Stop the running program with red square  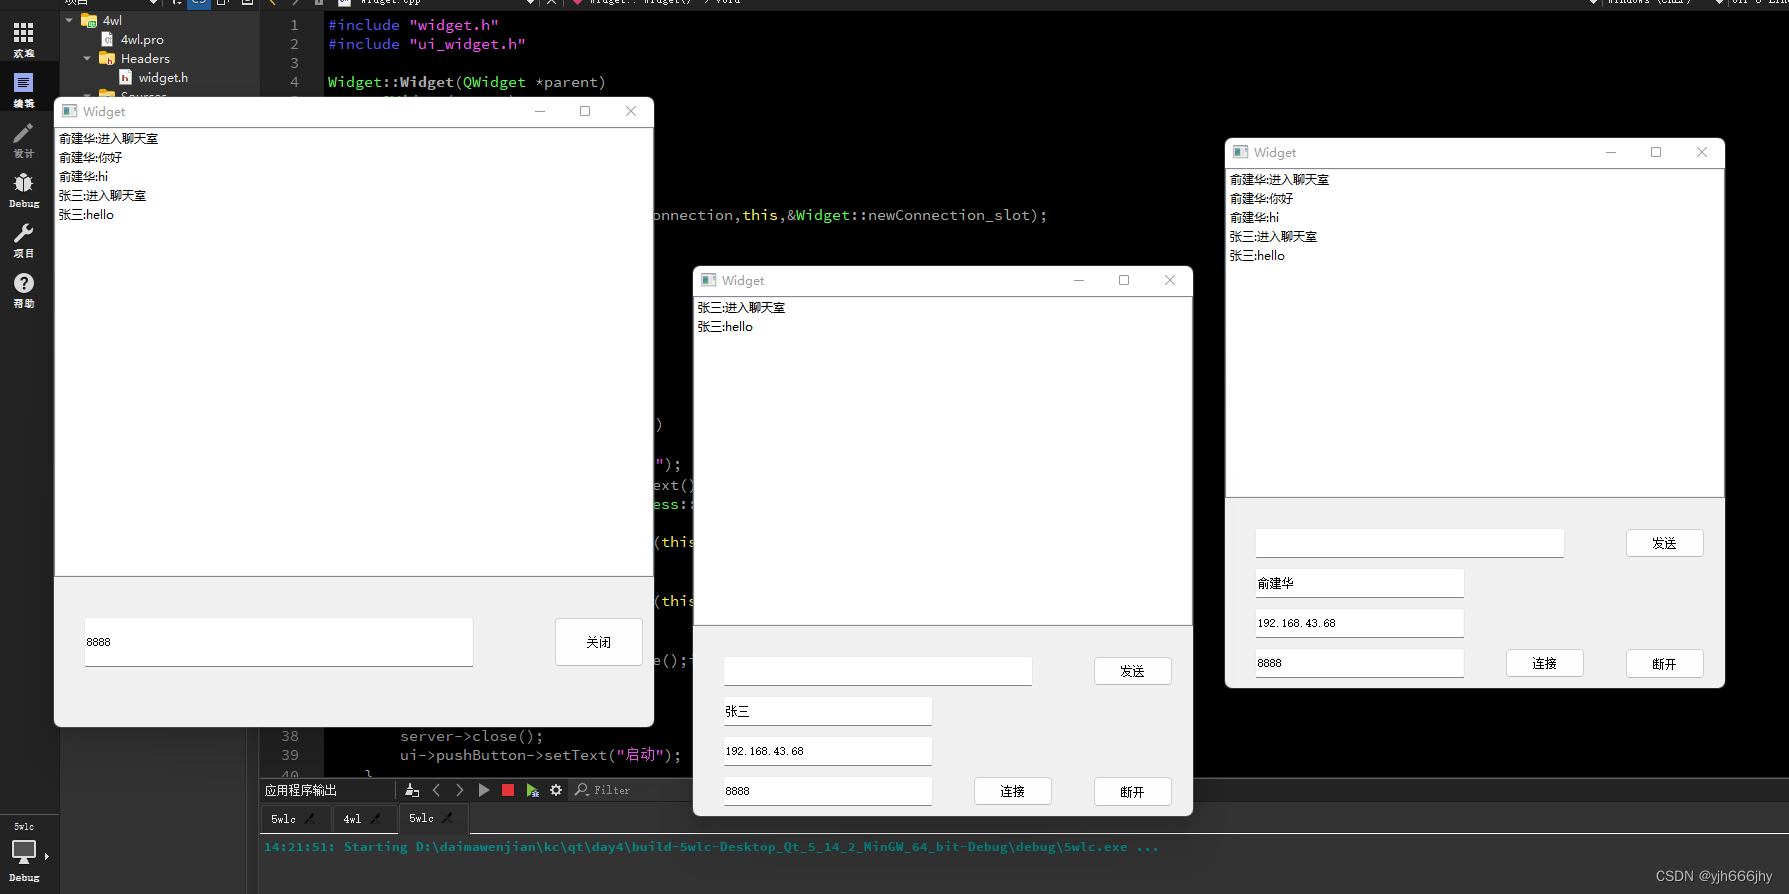click(508, 790)
